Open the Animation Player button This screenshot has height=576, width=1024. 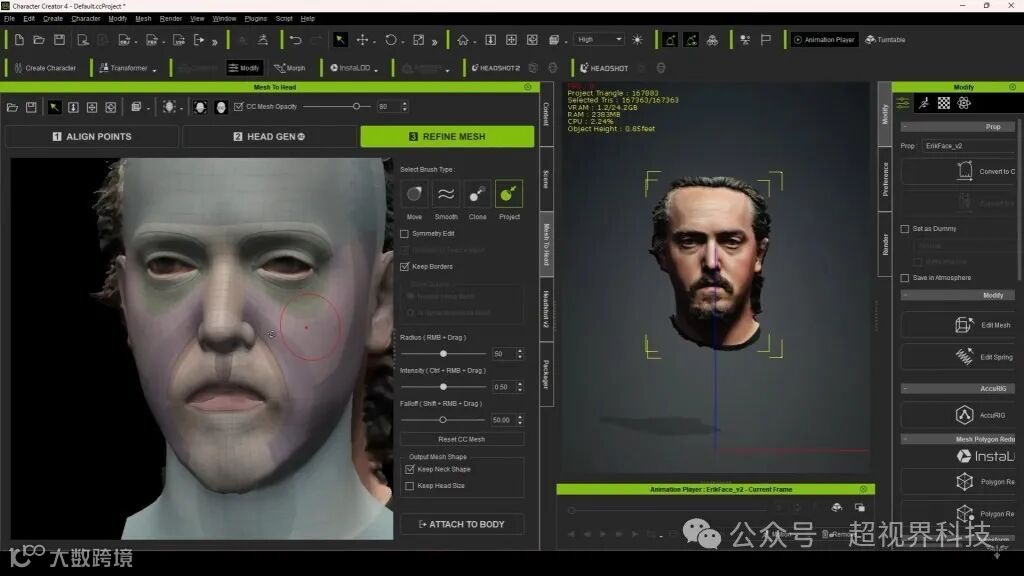click(x=824, y=40)
